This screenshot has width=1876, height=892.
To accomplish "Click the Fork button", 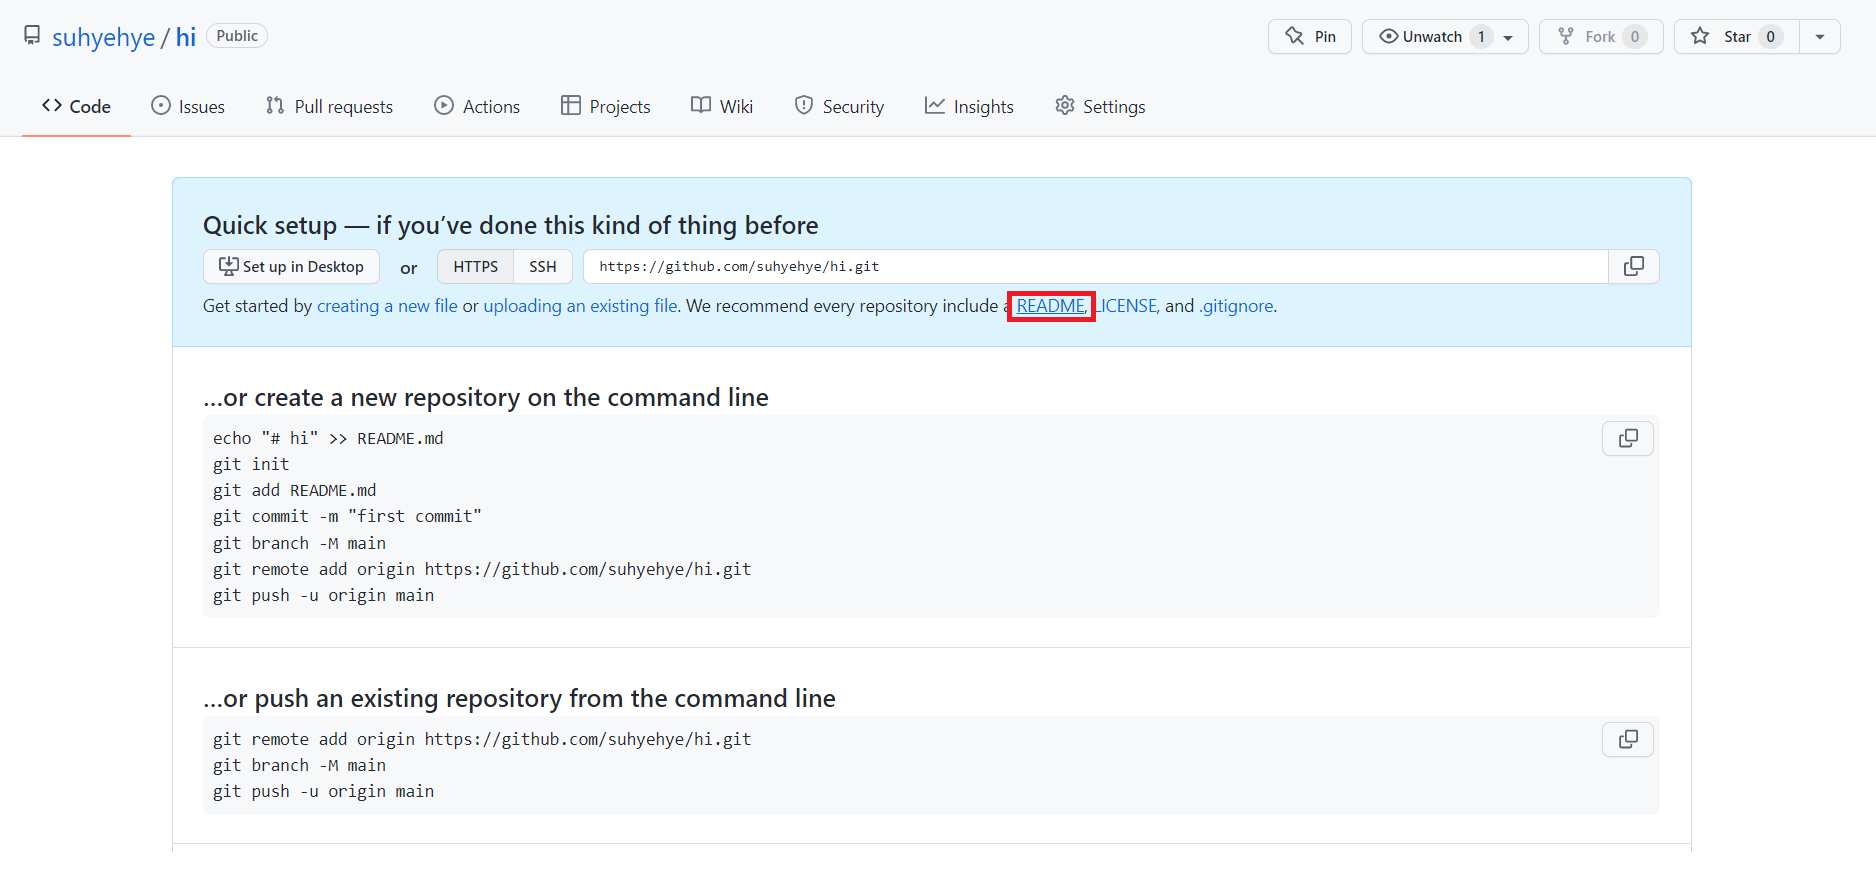I will [1601, 36].
